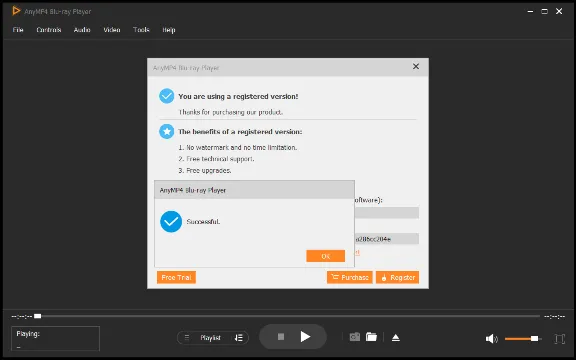Click the registration code input field
Viewport: 576px width, 360px height.
(386, 239)
